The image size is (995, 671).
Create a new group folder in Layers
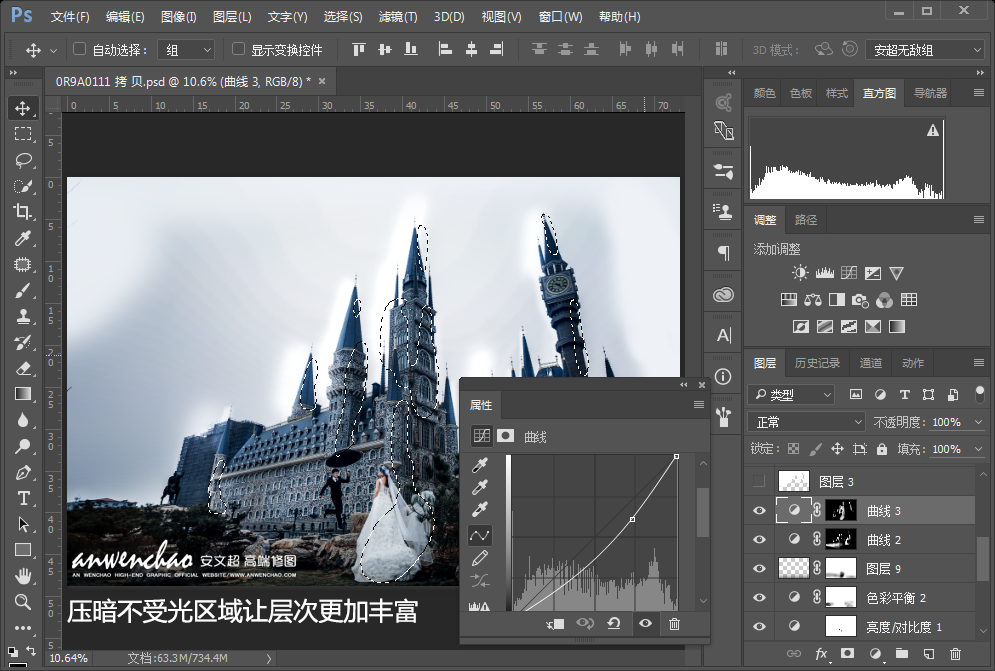(902, 653)
